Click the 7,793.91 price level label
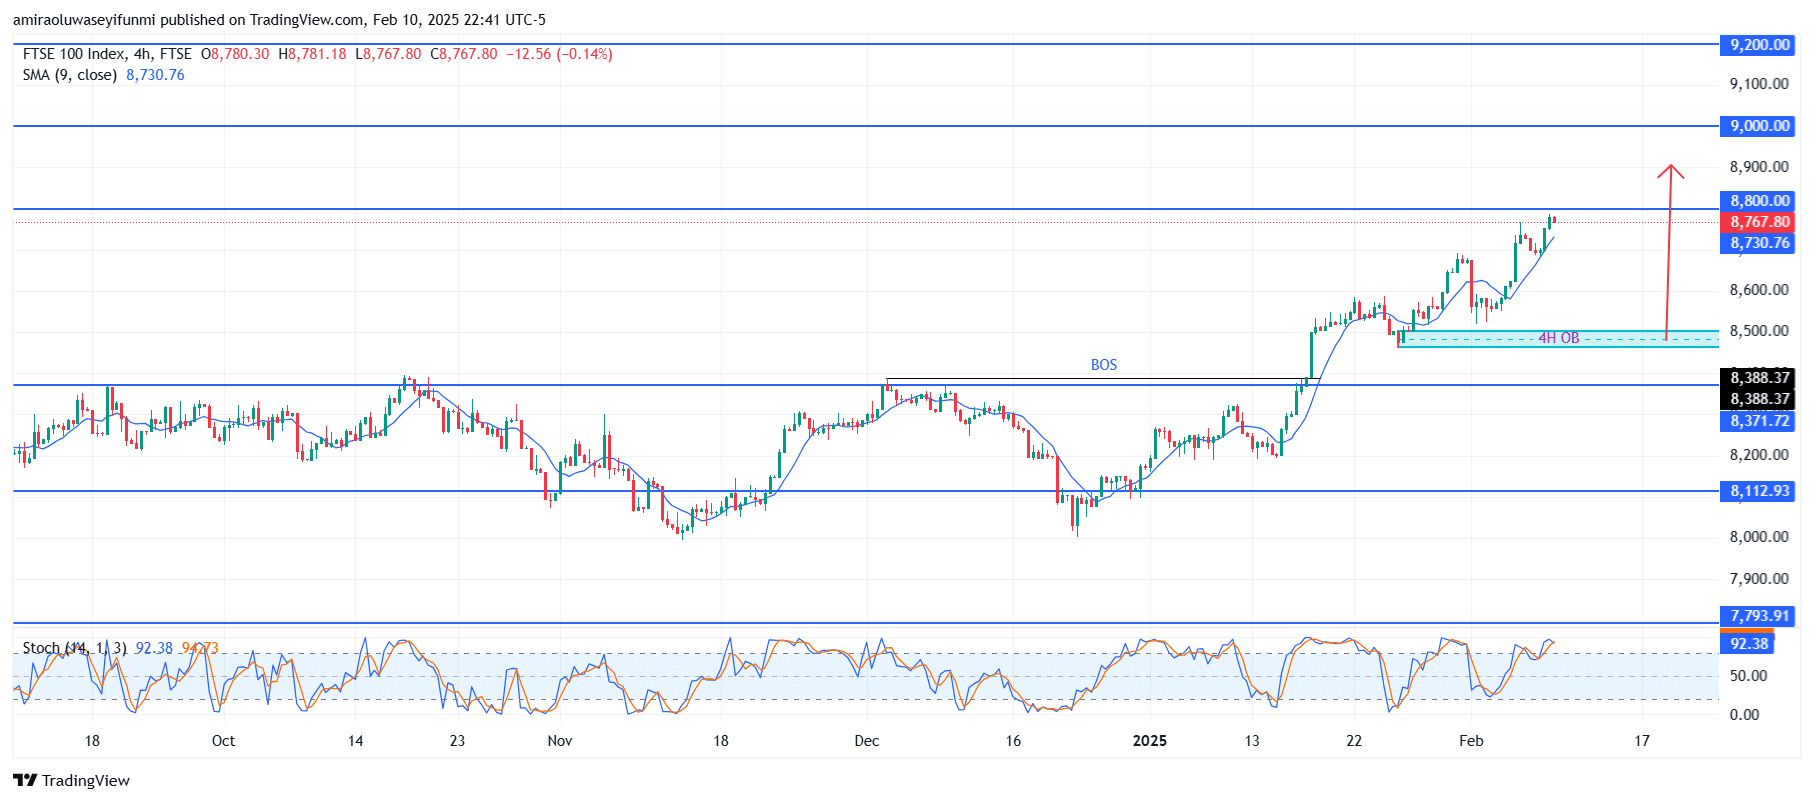Screen dimensions: 1814x802 pos(1759,616)
